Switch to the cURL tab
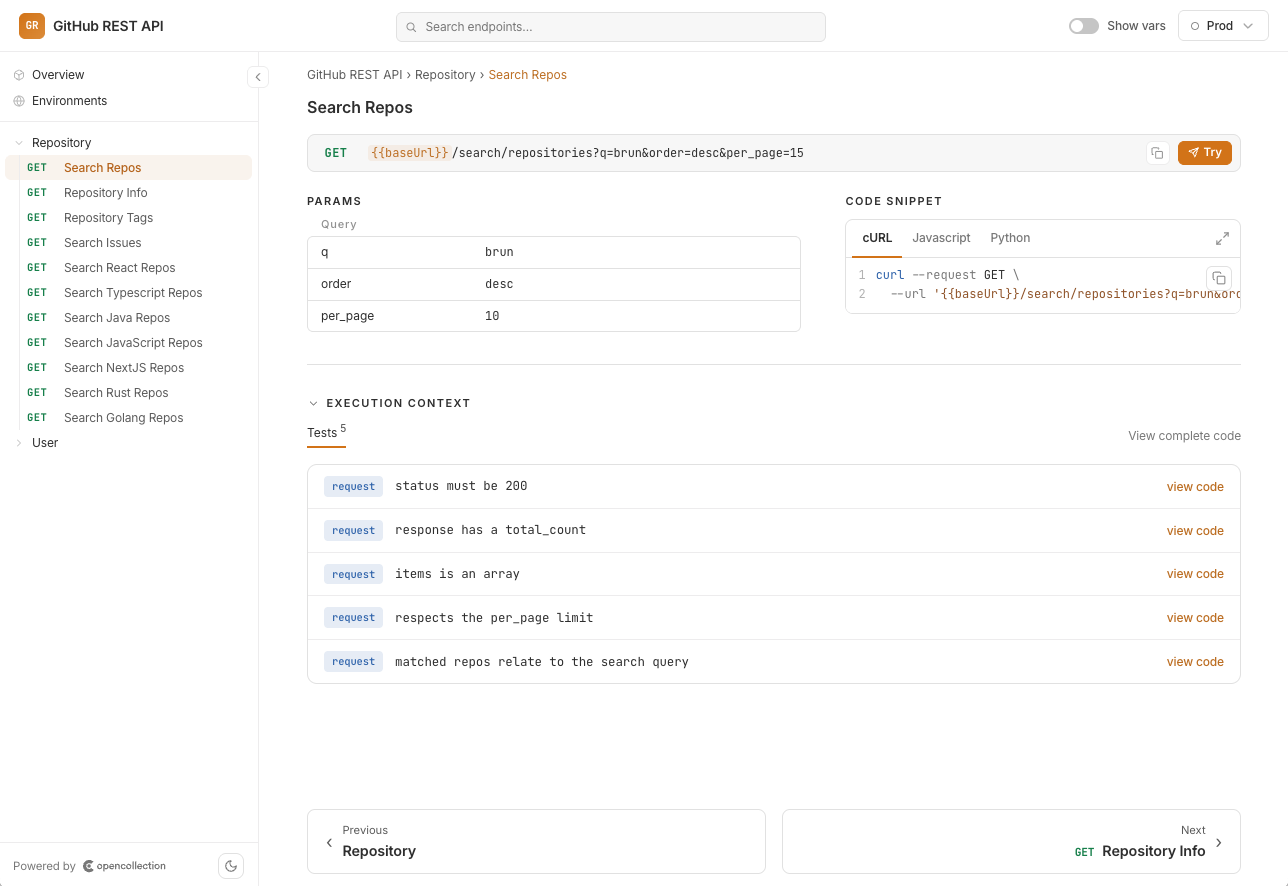This screenshot has height=886, width=1288. coord(877,238)
